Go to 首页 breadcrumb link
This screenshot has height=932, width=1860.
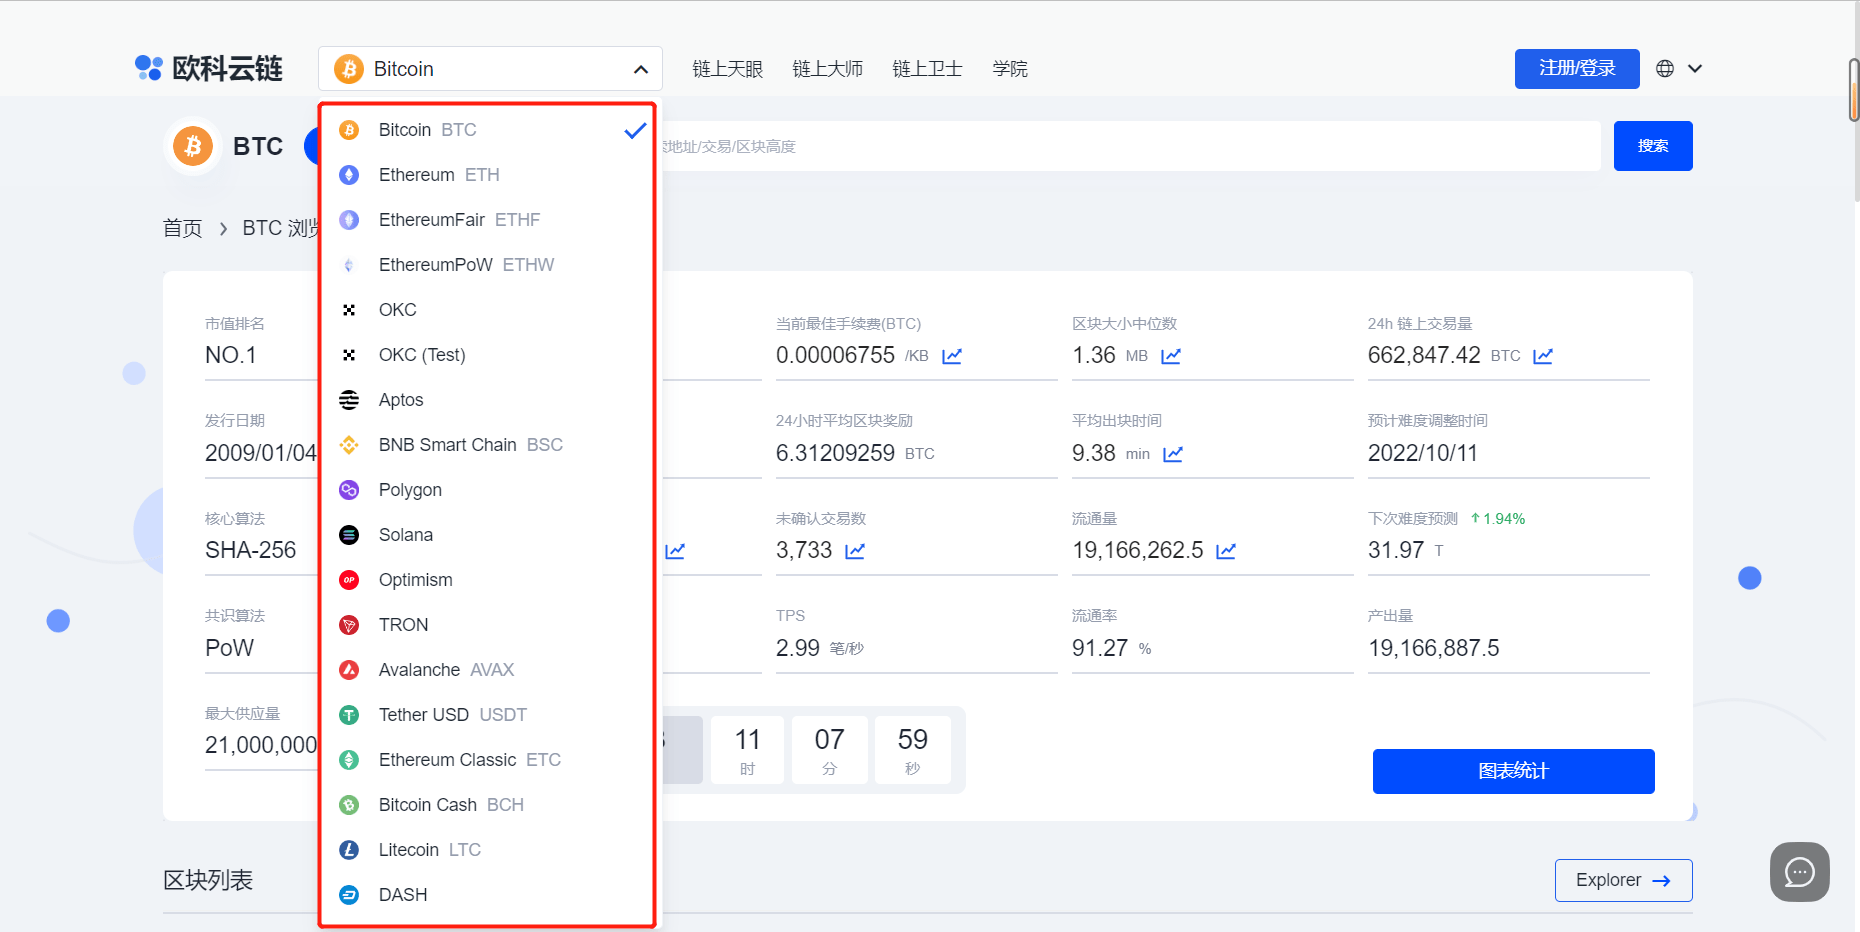tap(183, 228)
